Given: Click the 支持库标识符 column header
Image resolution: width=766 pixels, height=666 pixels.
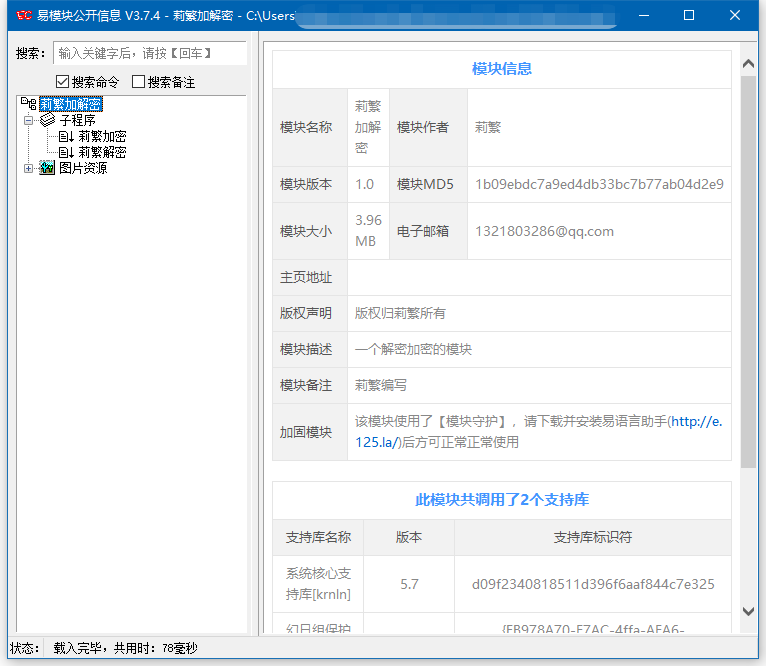Looking at the screenshot, I should [x=593, y=537].
